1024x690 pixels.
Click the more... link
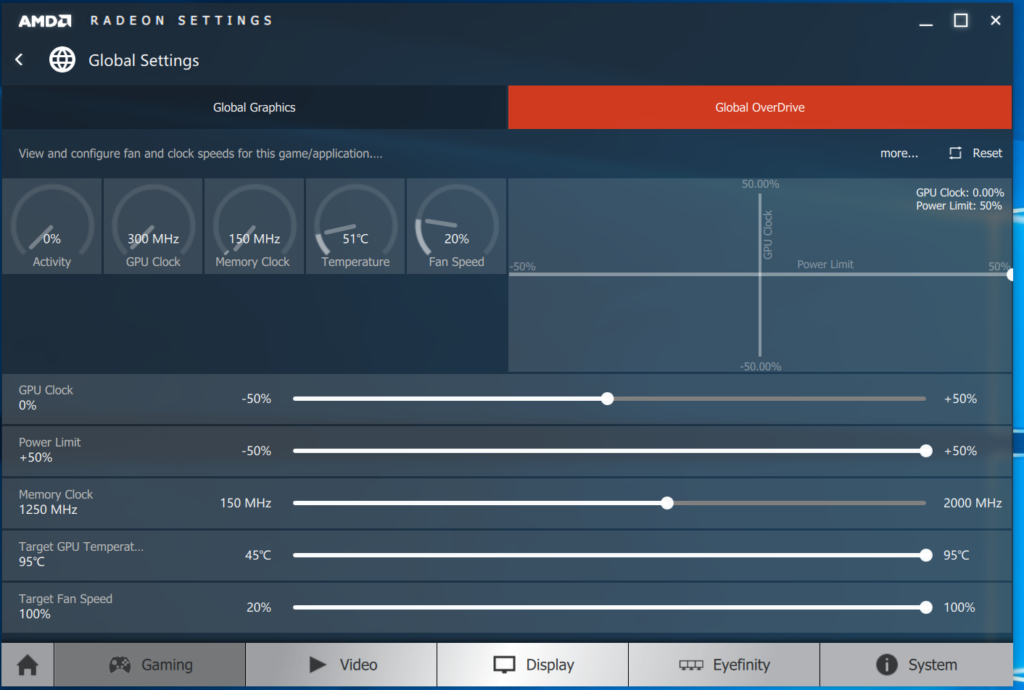coord(899,153)
